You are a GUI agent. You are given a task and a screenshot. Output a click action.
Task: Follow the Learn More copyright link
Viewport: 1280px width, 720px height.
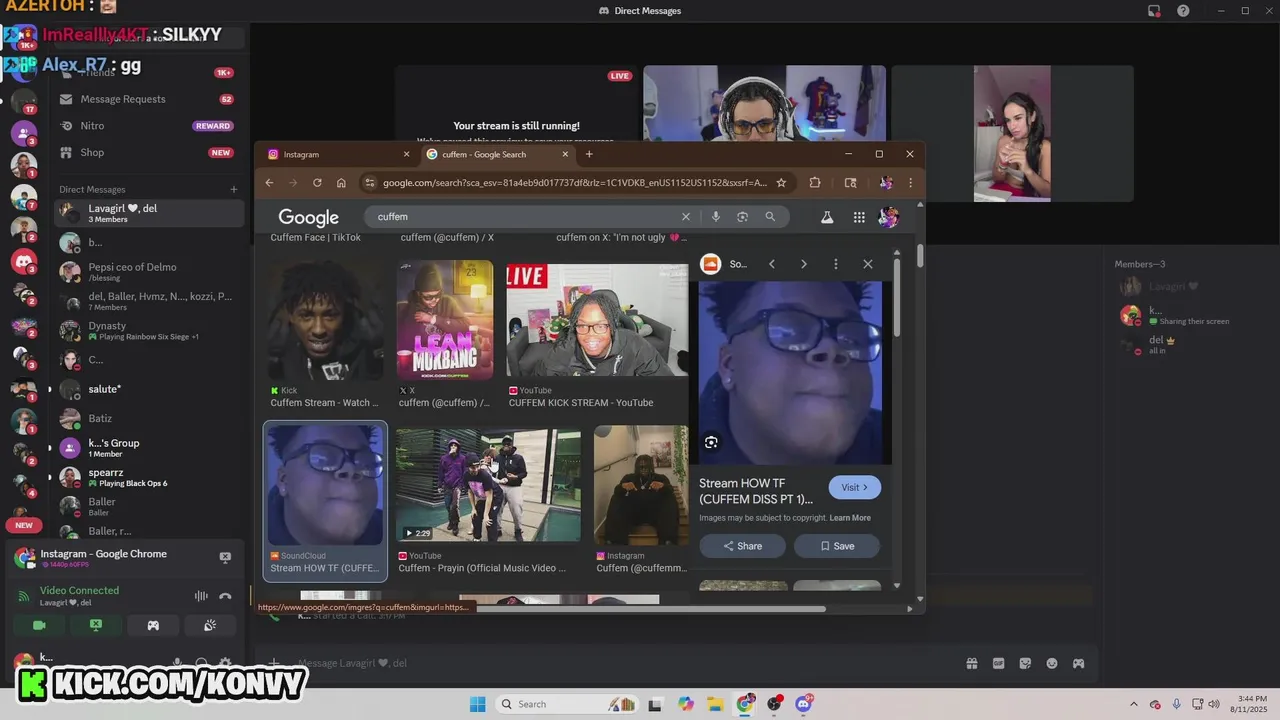[849, 518]
